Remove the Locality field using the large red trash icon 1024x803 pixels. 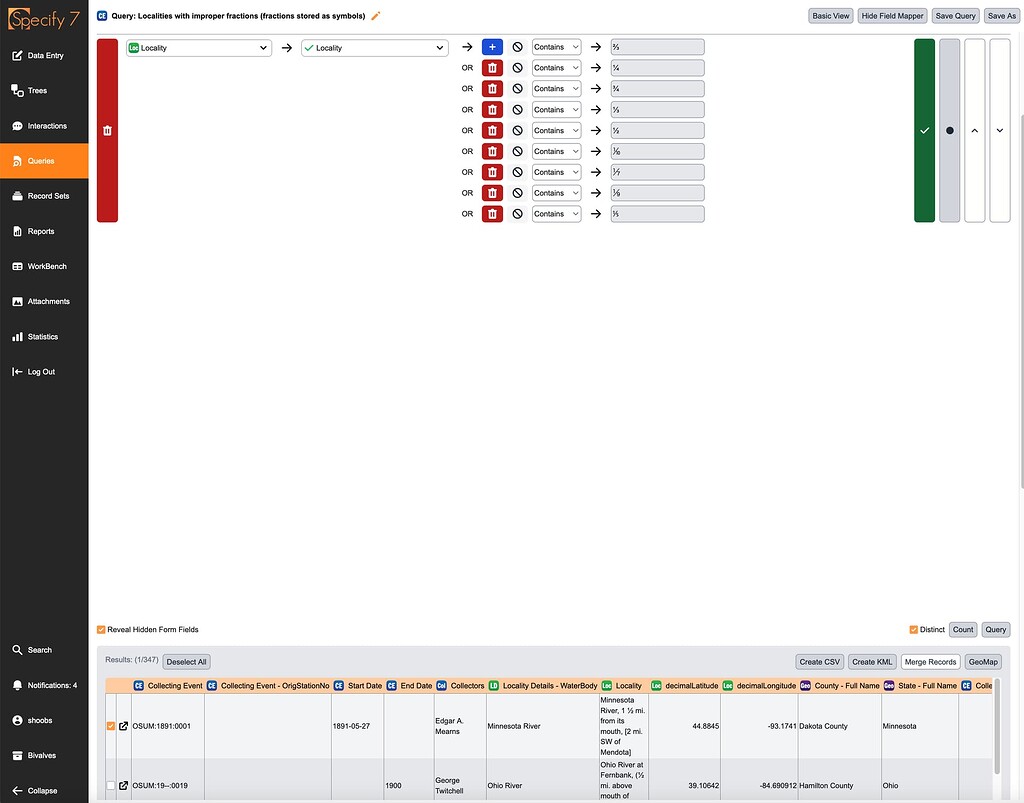(x=107, y=130)
